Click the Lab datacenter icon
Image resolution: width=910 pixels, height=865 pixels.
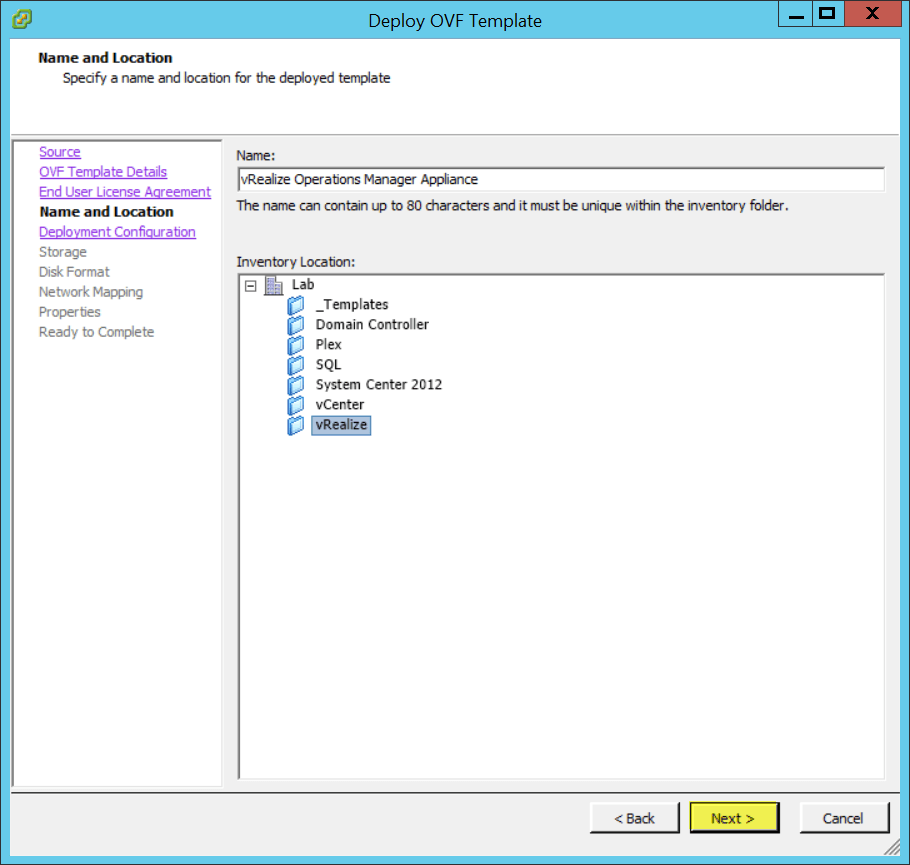point(273,284)
